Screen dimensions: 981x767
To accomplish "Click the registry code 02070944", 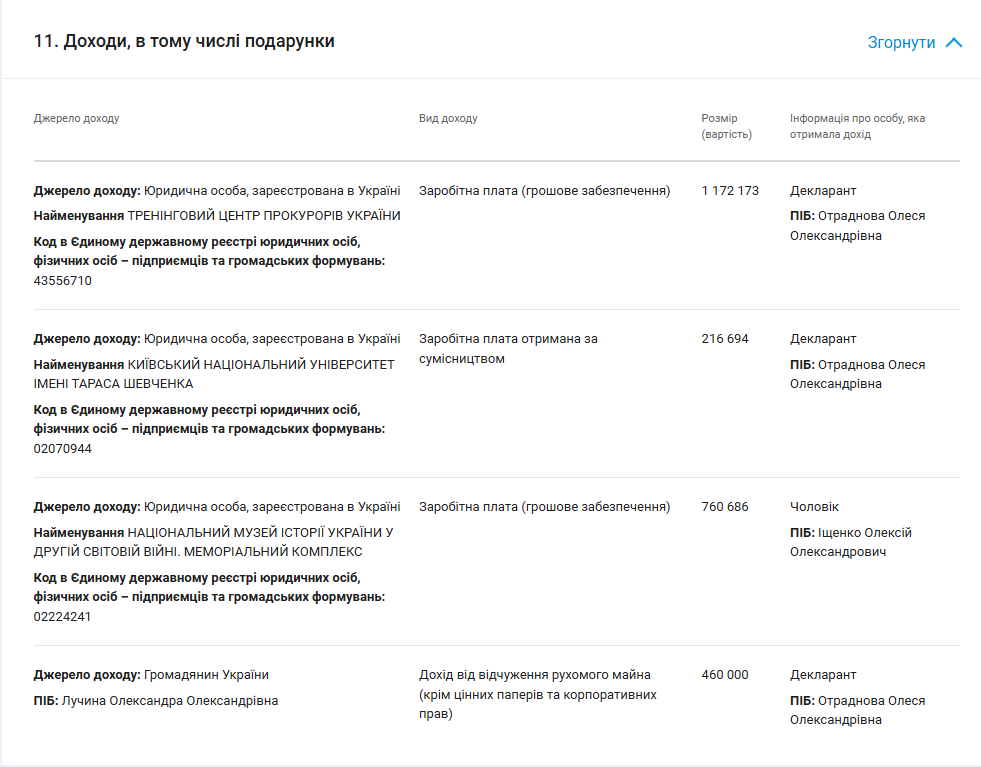I will 62,449.
